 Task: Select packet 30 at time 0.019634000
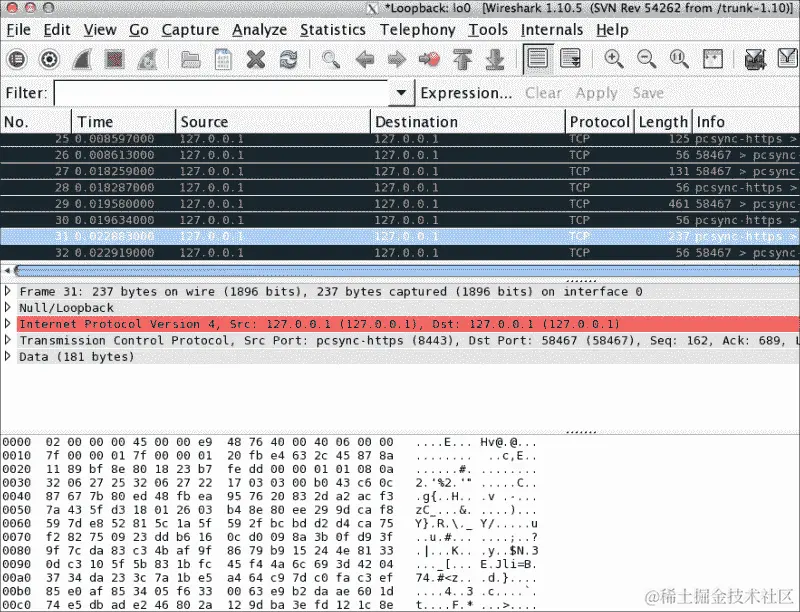(x=400, y=220)
